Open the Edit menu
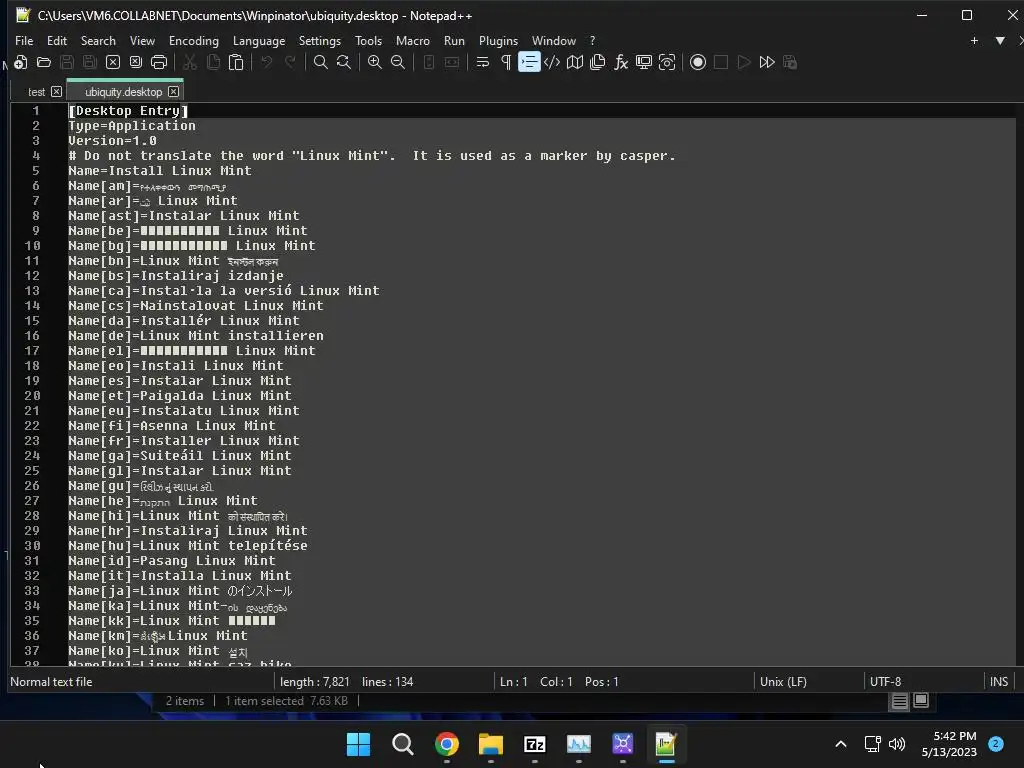The image size is (1024, 768). tap(57, 40)
